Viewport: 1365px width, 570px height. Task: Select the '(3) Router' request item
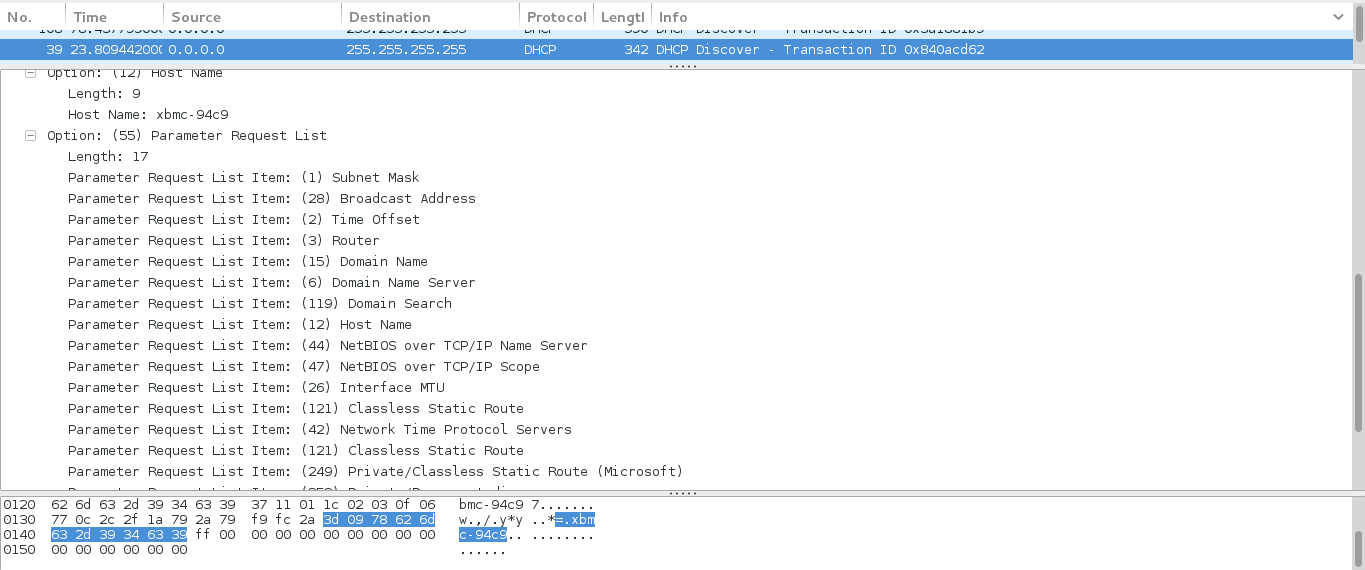(x=223, y=241)
